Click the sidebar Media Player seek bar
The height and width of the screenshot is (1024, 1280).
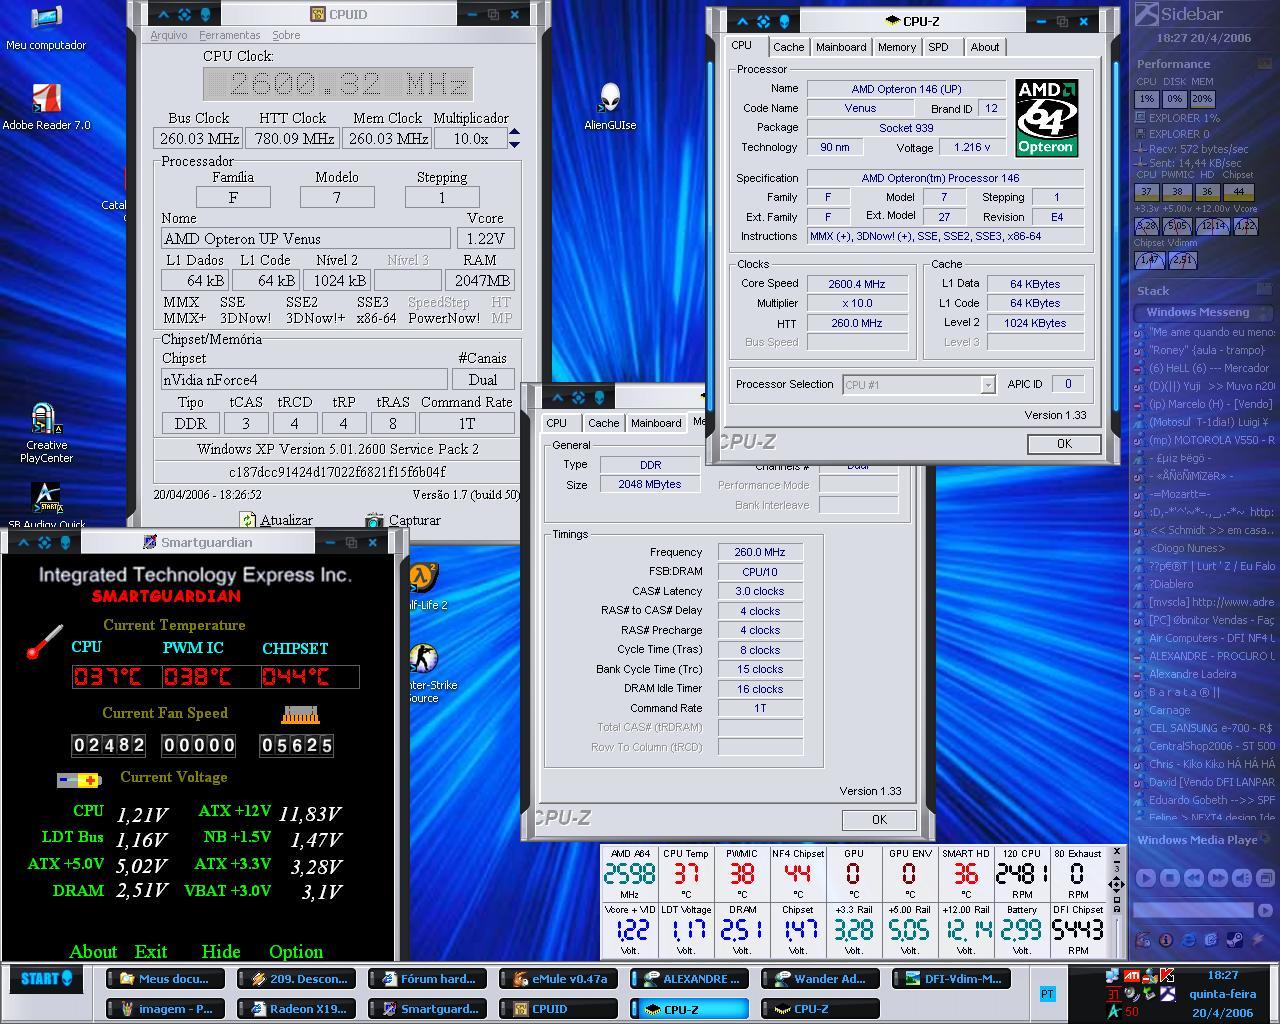point(1194,910)
